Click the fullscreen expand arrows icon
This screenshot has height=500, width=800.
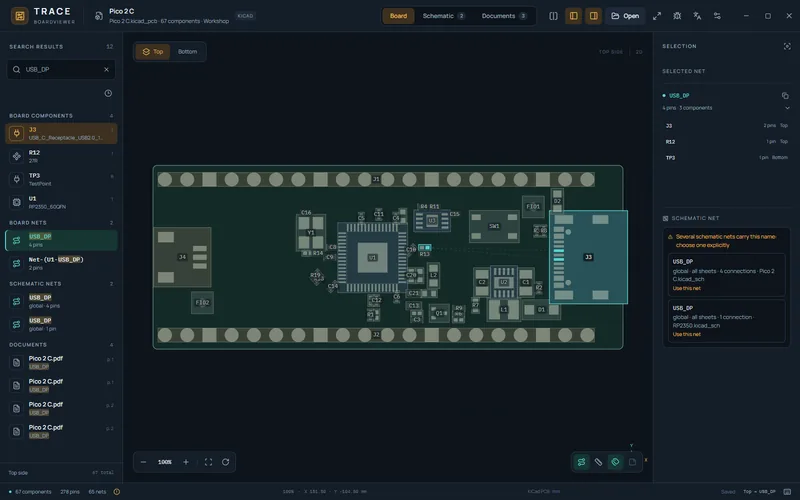coord(657,16)
